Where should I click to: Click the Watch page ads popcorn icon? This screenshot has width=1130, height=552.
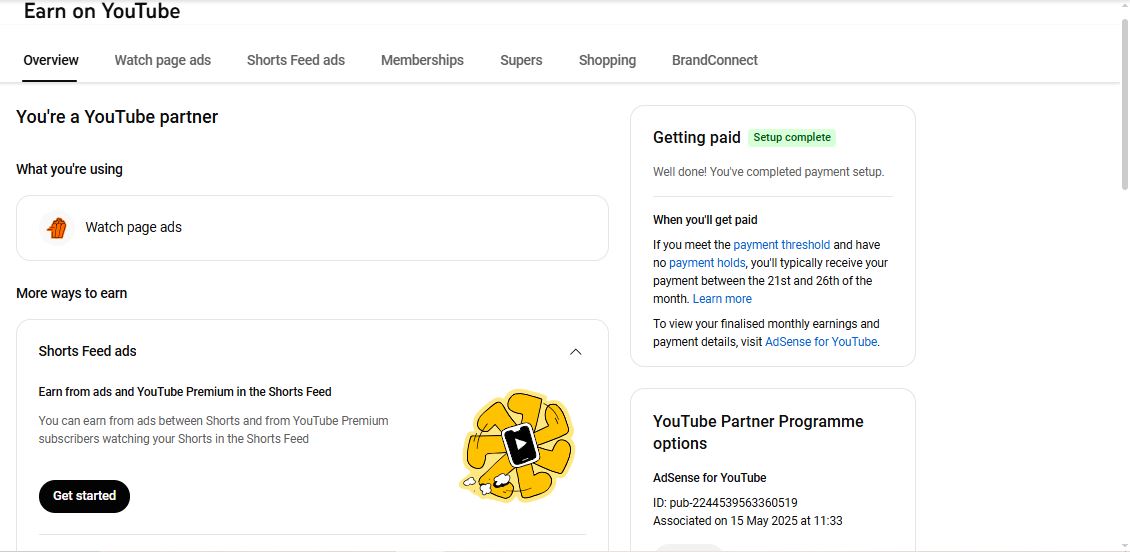[57, 228]
